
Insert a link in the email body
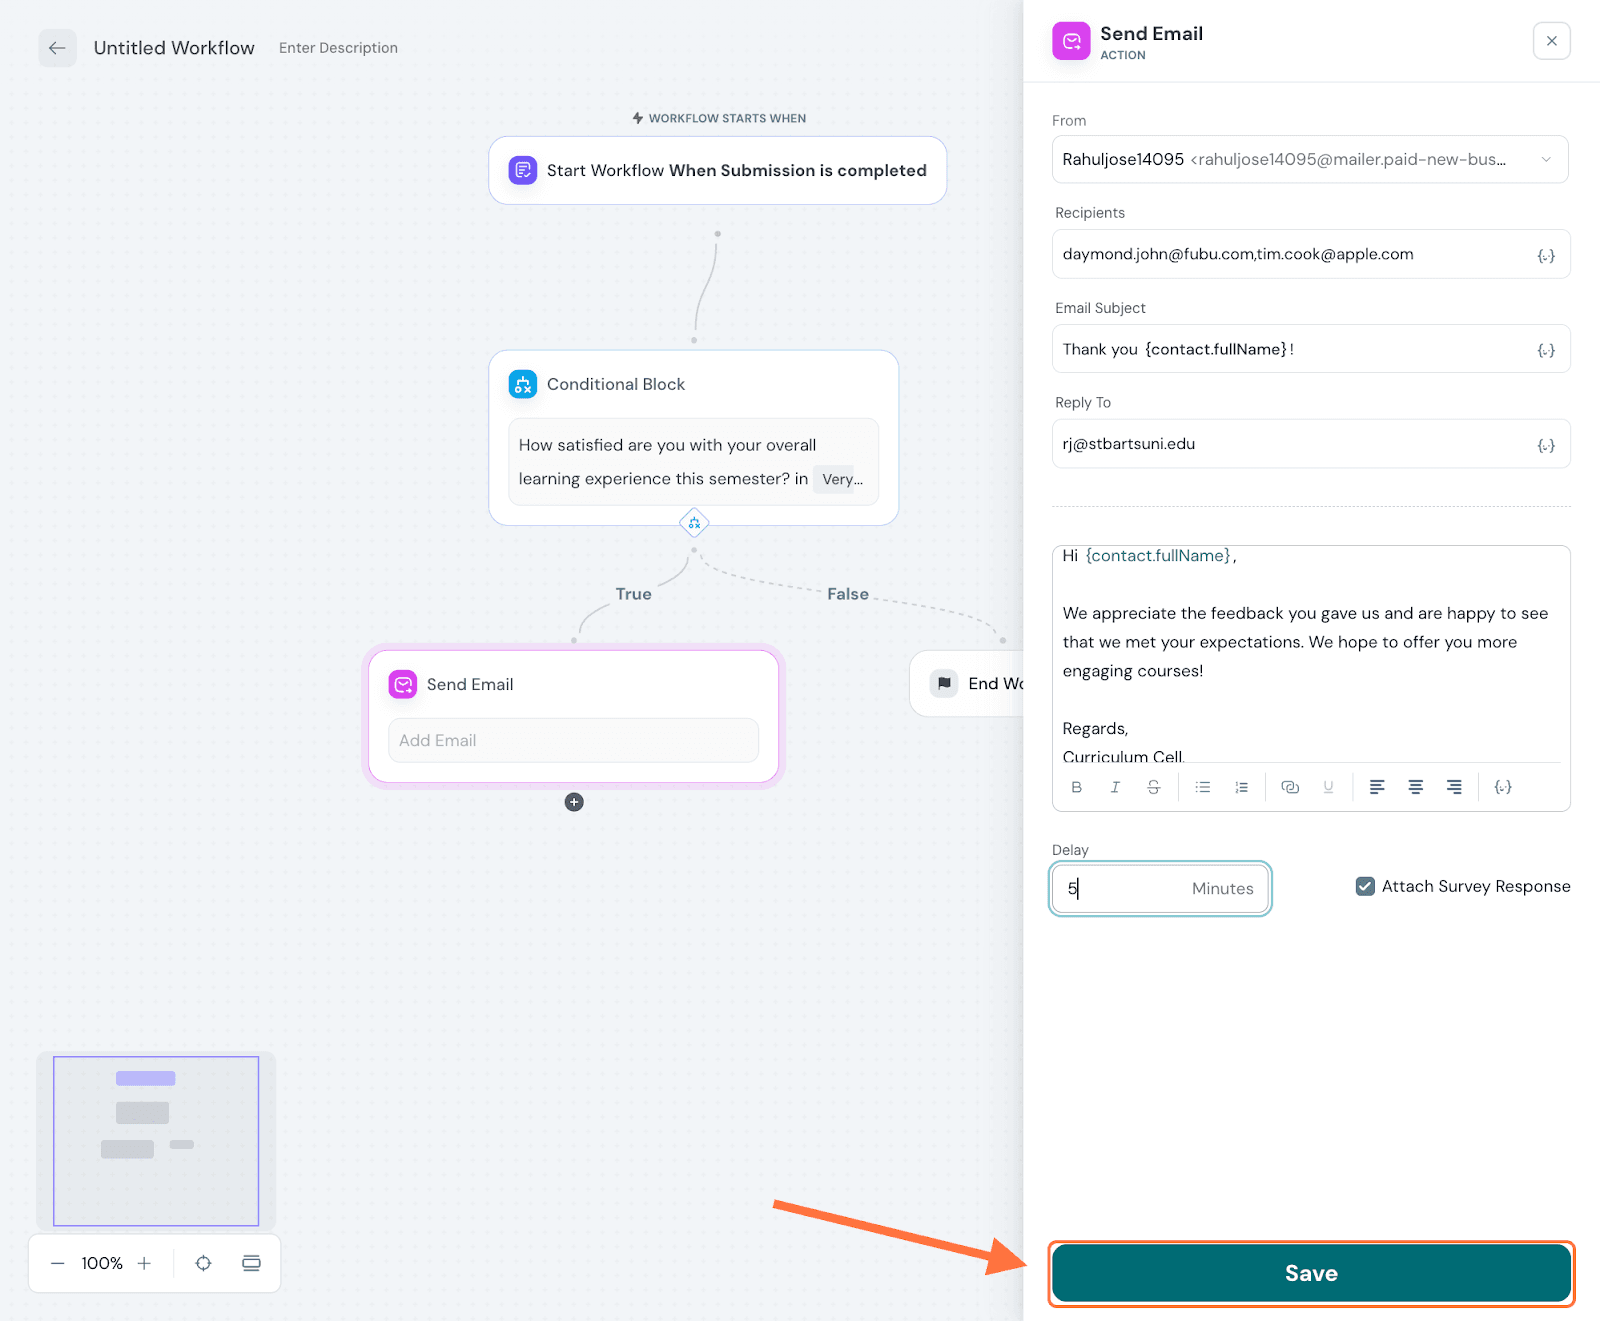pyautogui.click(x=1290, y=787)
